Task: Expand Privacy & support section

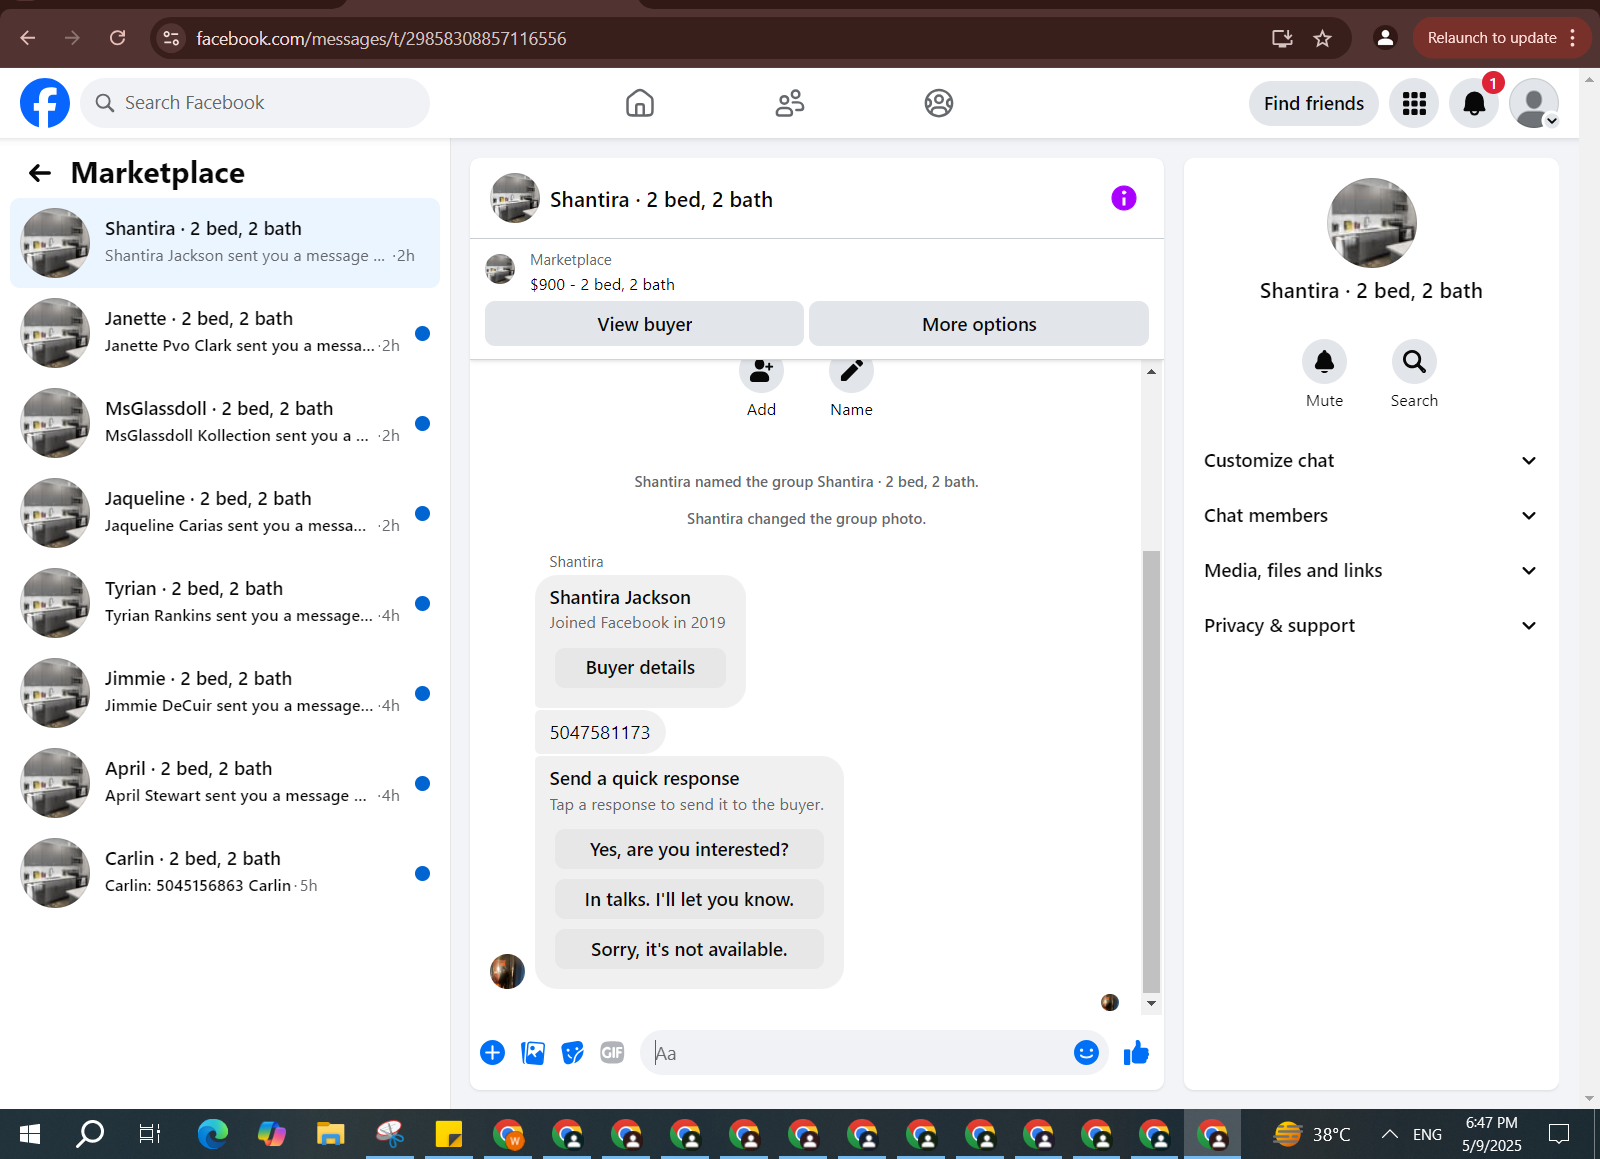Action: click(1370, 626)
